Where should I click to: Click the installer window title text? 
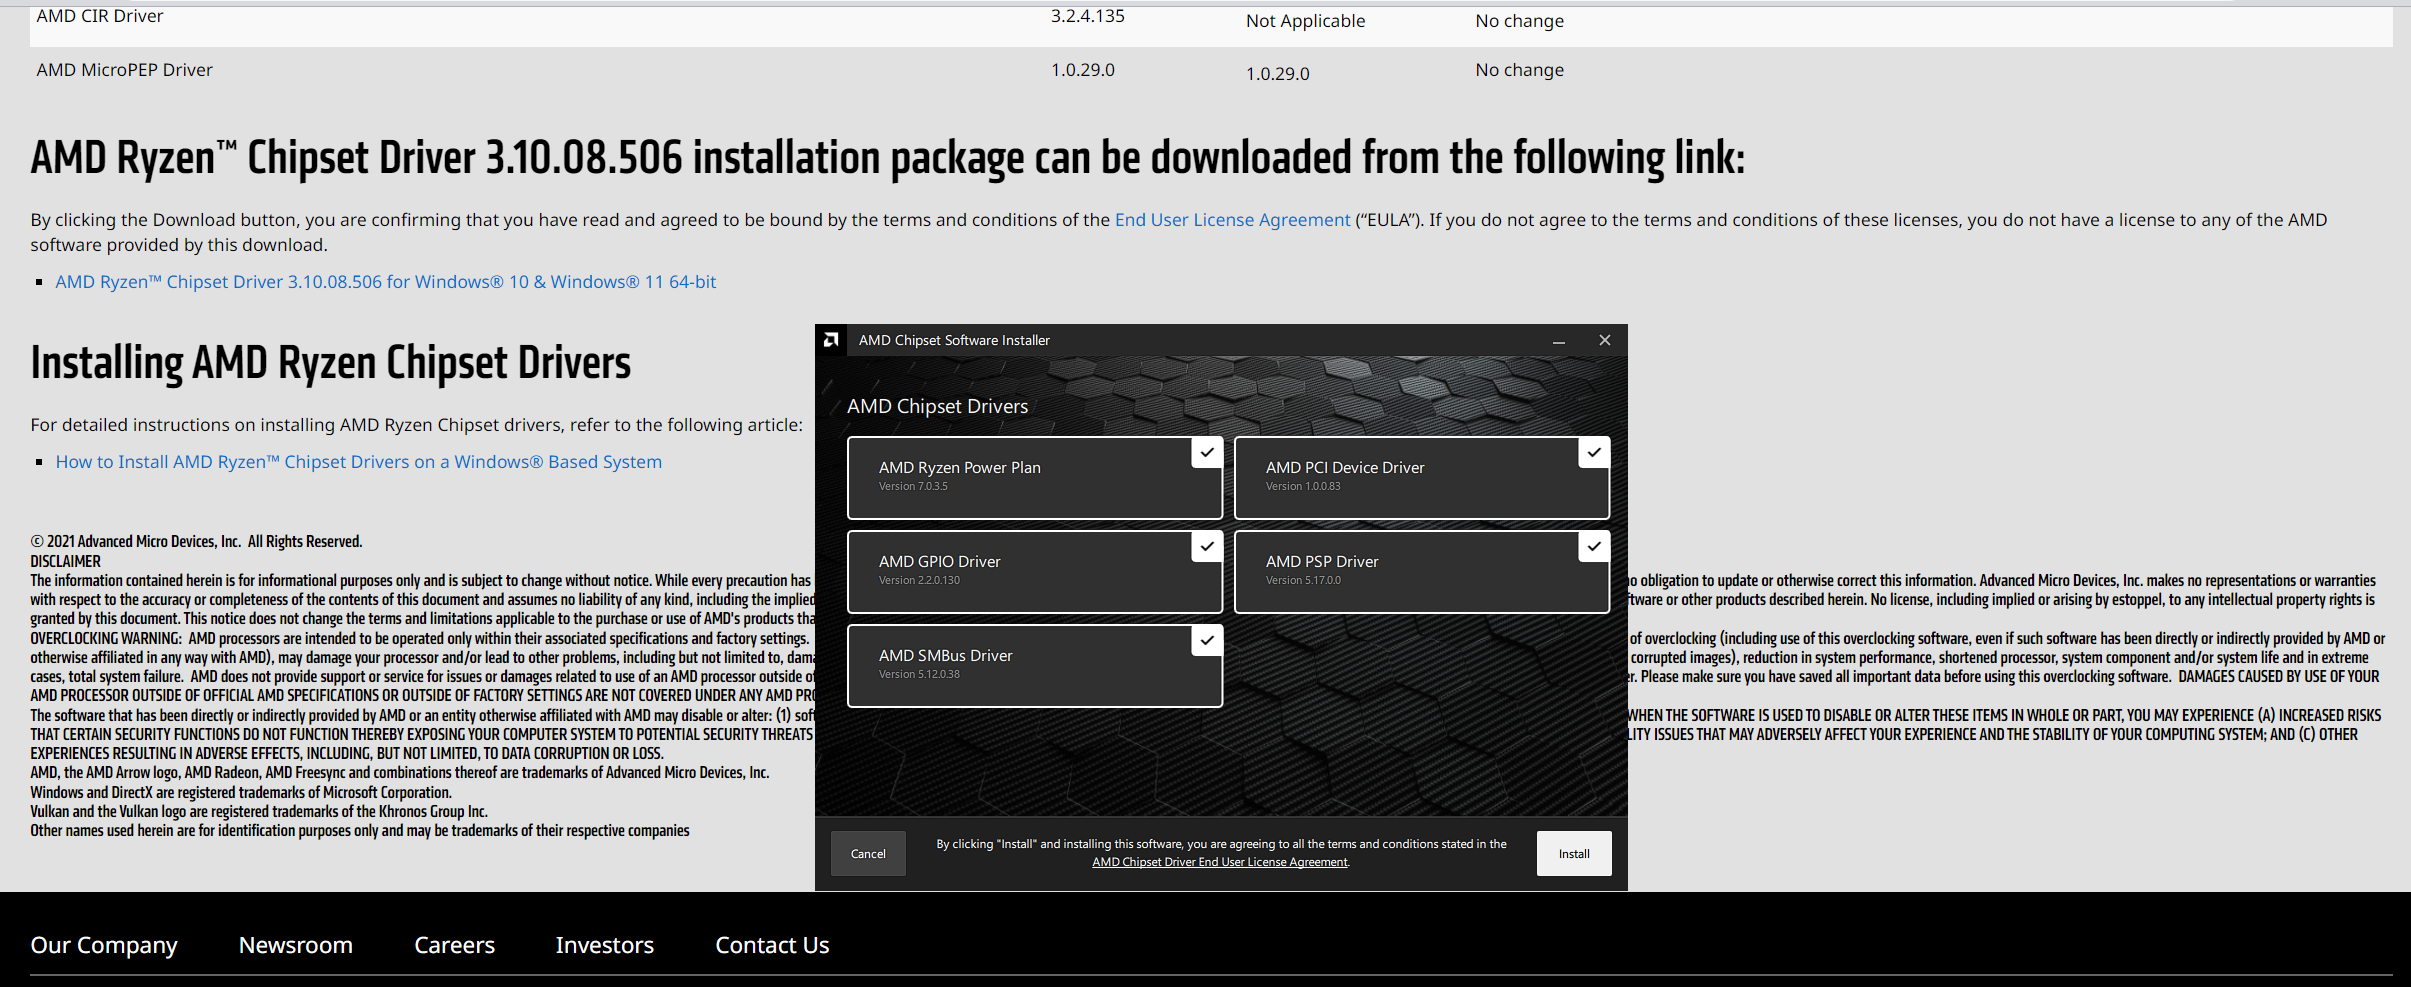tap(954, 340)
